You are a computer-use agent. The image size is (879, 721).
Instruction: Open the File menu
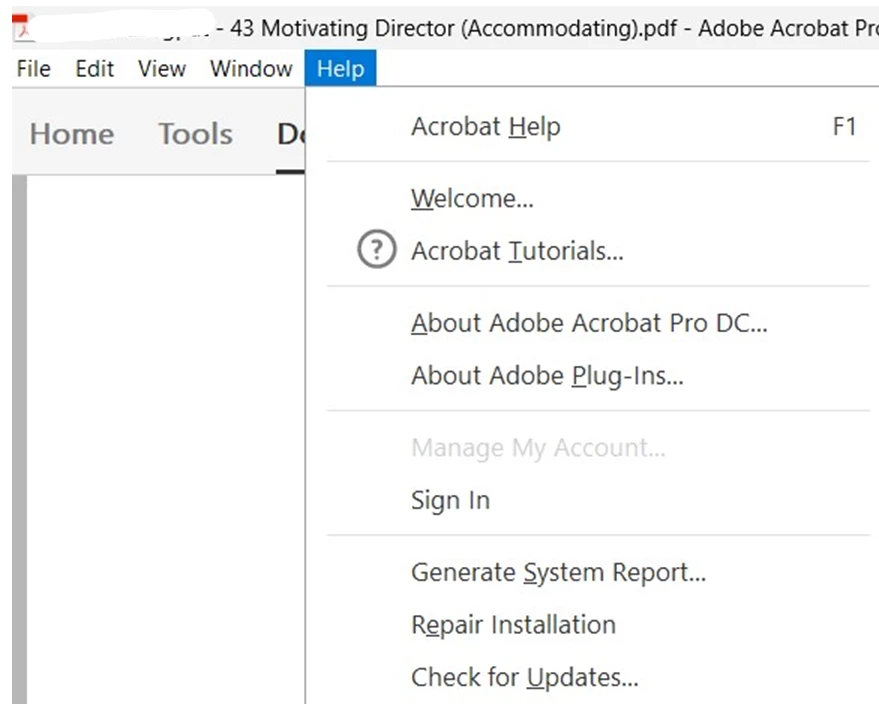[34, 68]
